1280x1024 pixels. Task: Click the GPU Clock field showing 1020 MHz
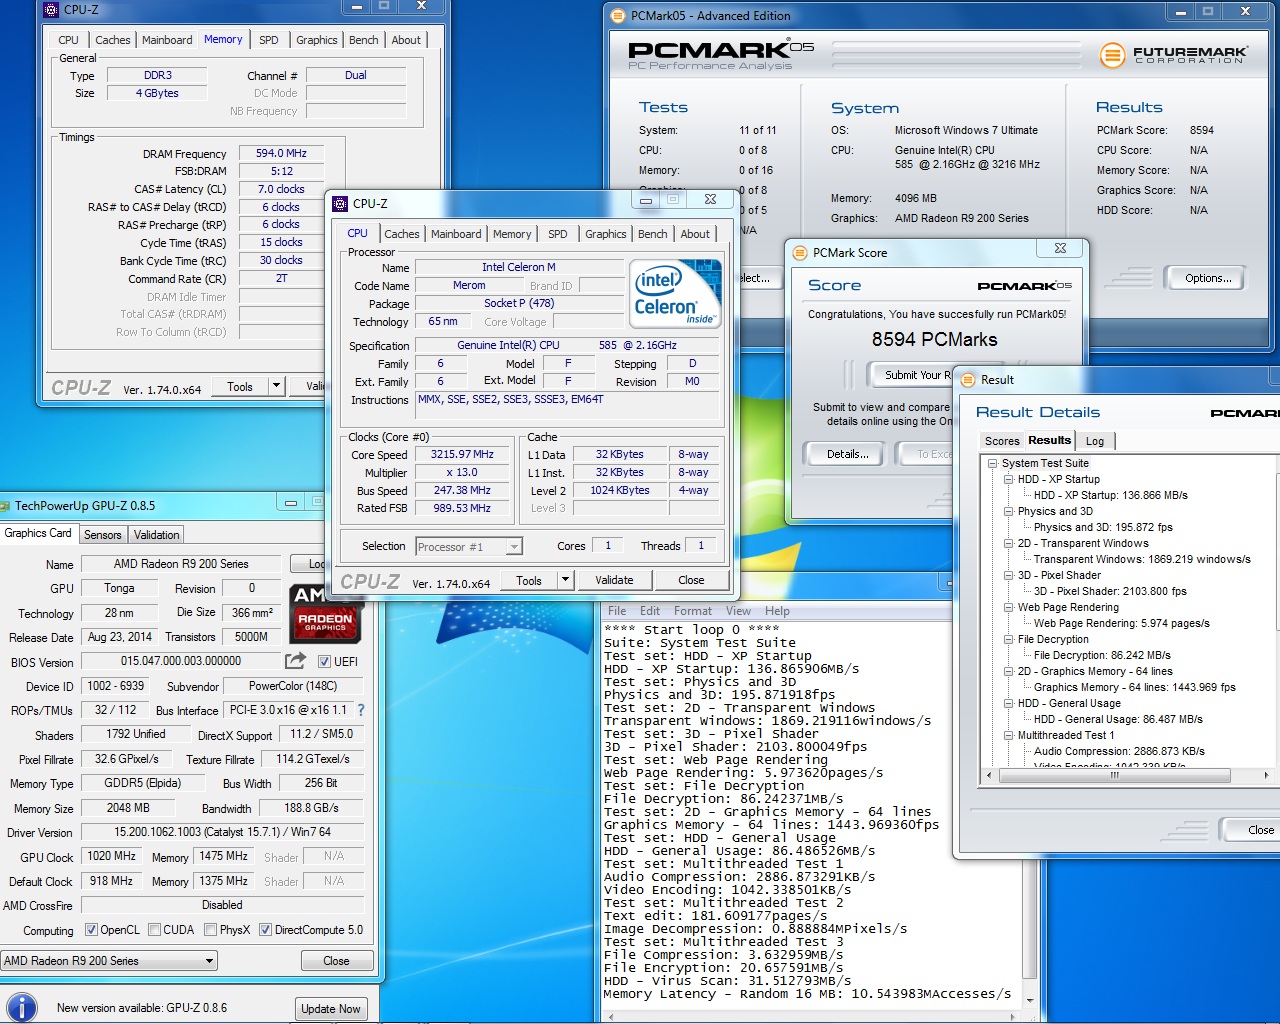click(112, 856)
